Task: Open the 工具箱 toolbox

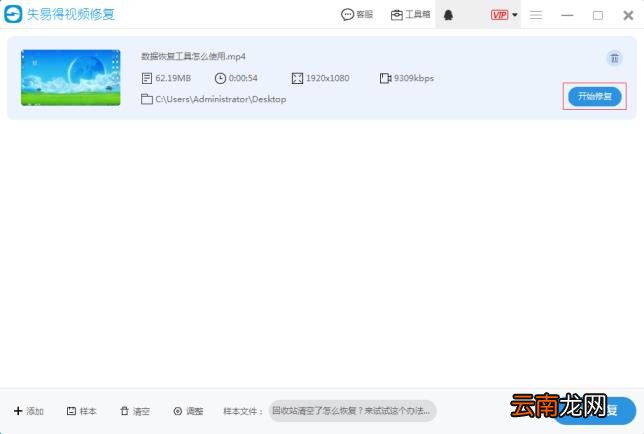Action: 410,15
